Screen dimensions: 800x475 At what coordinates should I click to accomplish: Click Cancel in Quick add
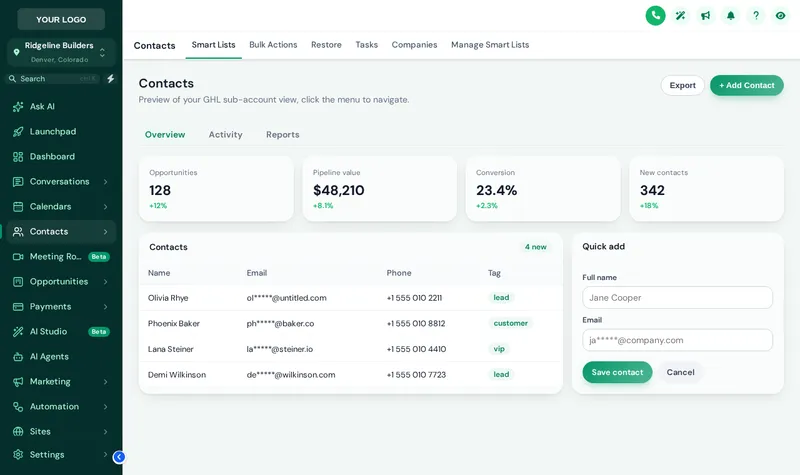click(x=680, y=372)
